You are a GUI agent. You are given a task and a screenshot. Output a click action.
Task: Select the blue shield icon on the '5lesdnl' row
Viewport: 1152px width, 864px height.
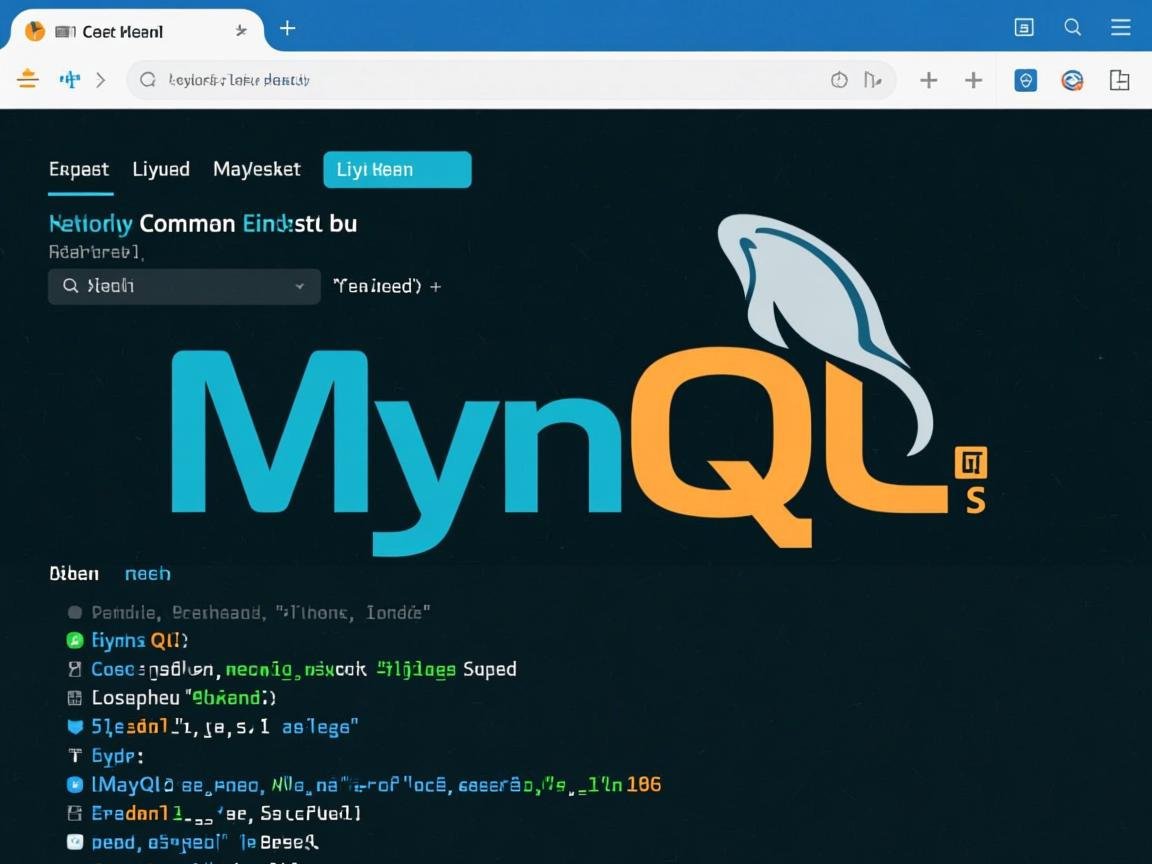tap(75, 727)
